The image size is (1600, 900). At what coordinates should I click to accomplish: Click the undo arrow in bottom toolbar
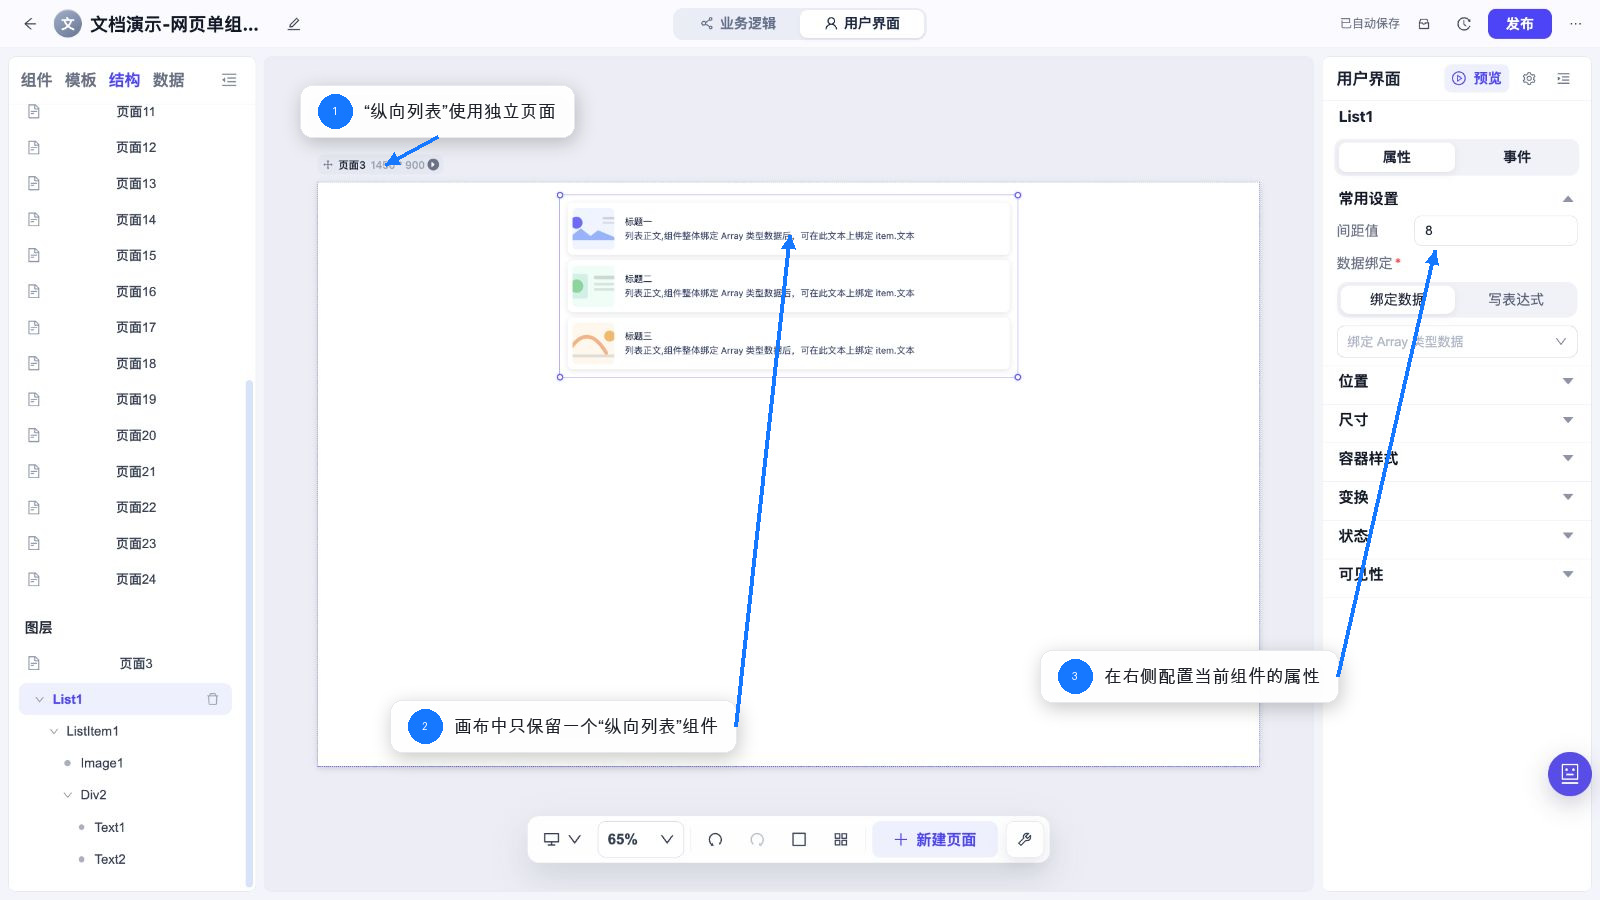(x=715, y=840)
